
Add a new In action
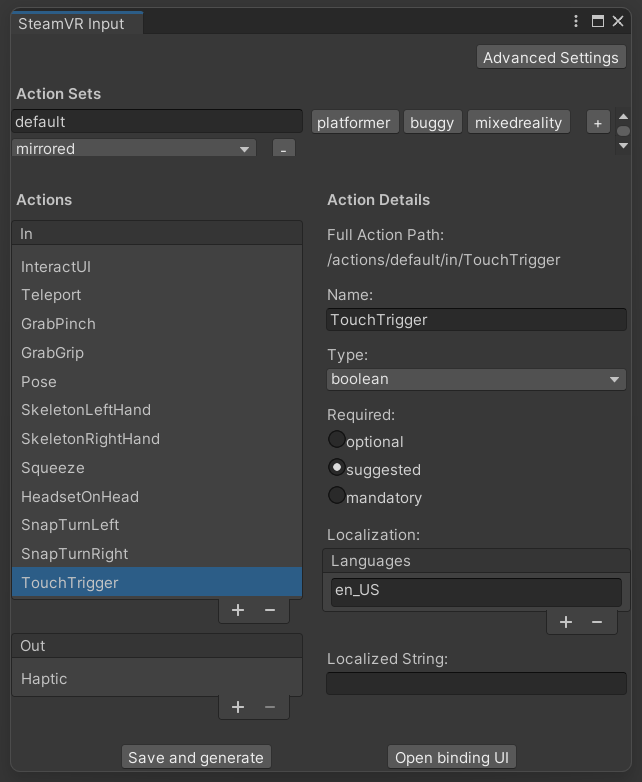coord(238,610)
